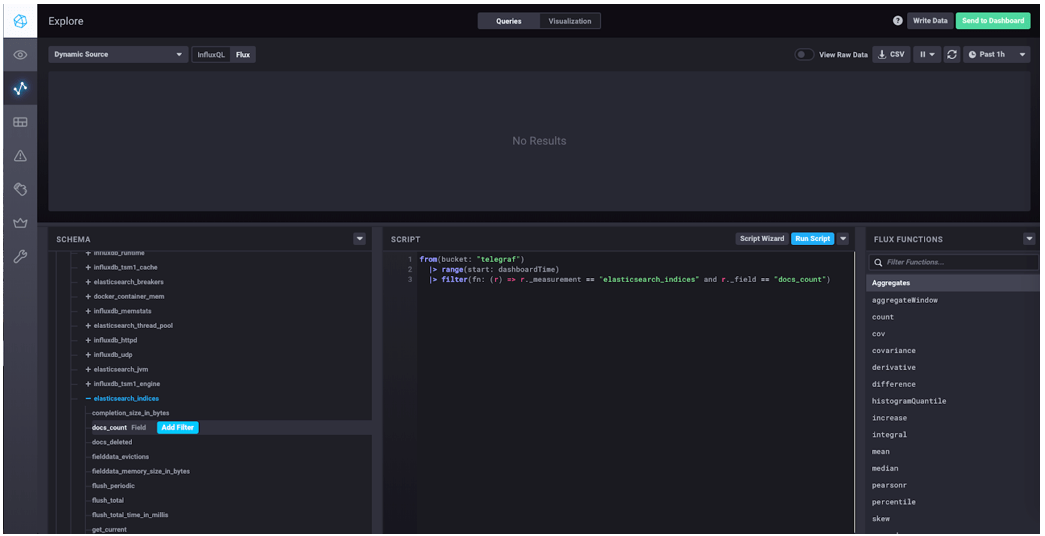Viewport: 1045px width, 536px height.
Task: Switch to the Visualization tab
Action: click(570, 21)
